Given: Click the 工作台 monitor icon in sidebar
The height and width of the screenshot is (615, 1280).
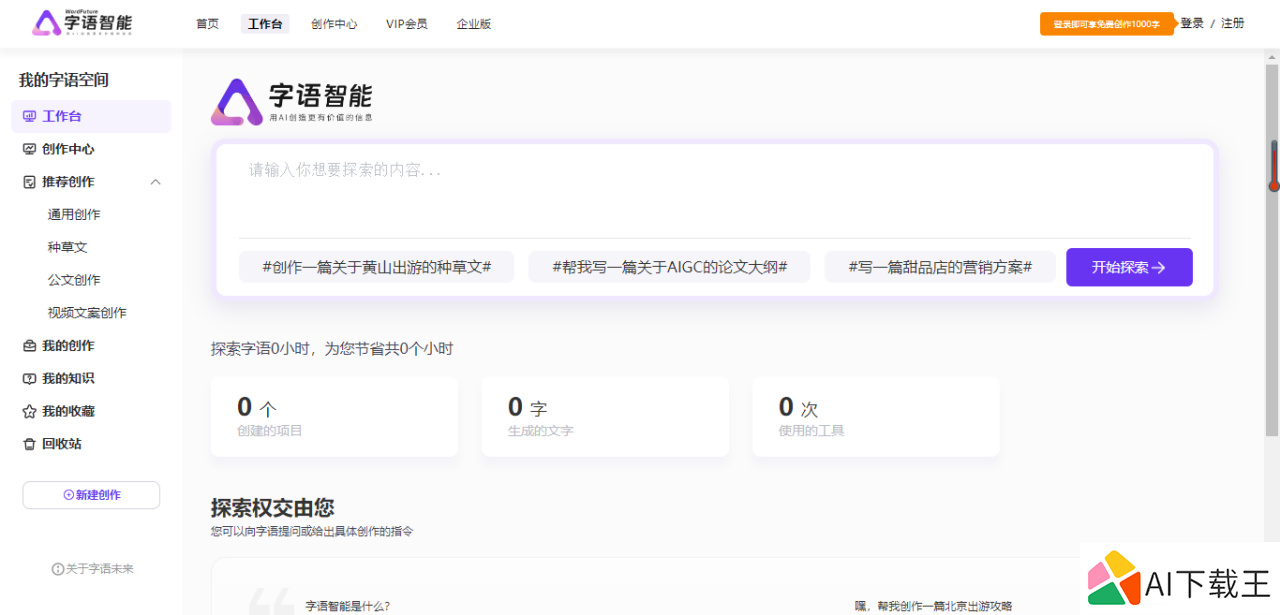Looking at the screenshot, I should (x=29, y=116).
